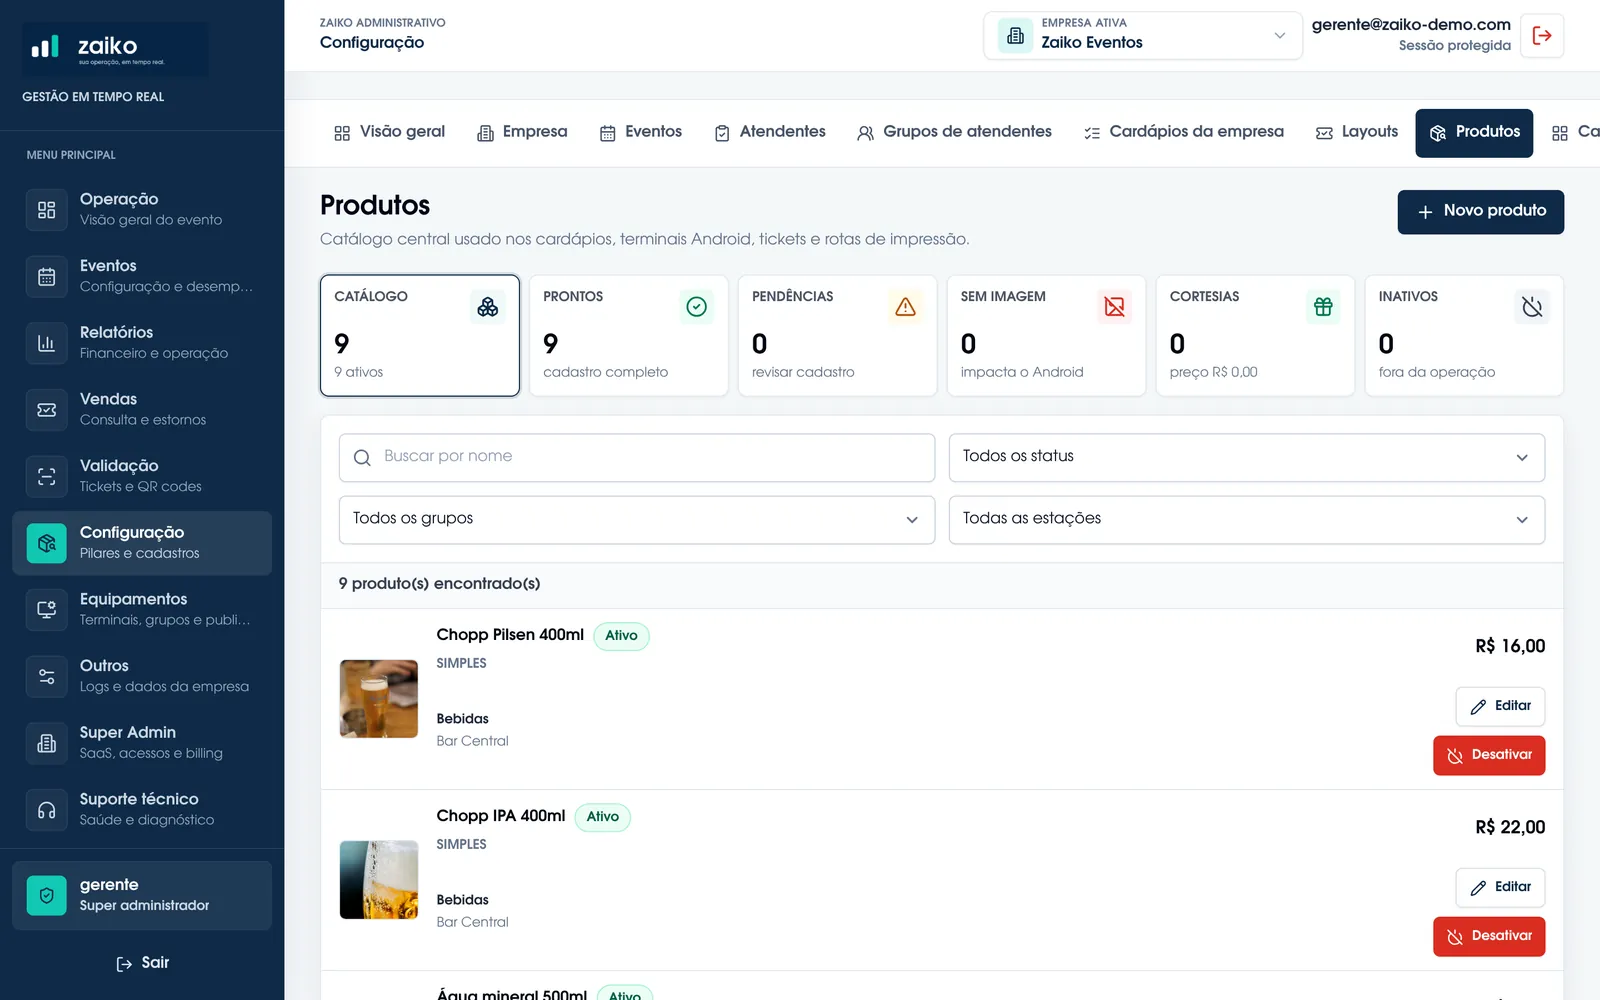Screen dimensions: 1600x1000
Task: Open the Chopp Pilsen 400ml thumbnail image
Action: 379,699
